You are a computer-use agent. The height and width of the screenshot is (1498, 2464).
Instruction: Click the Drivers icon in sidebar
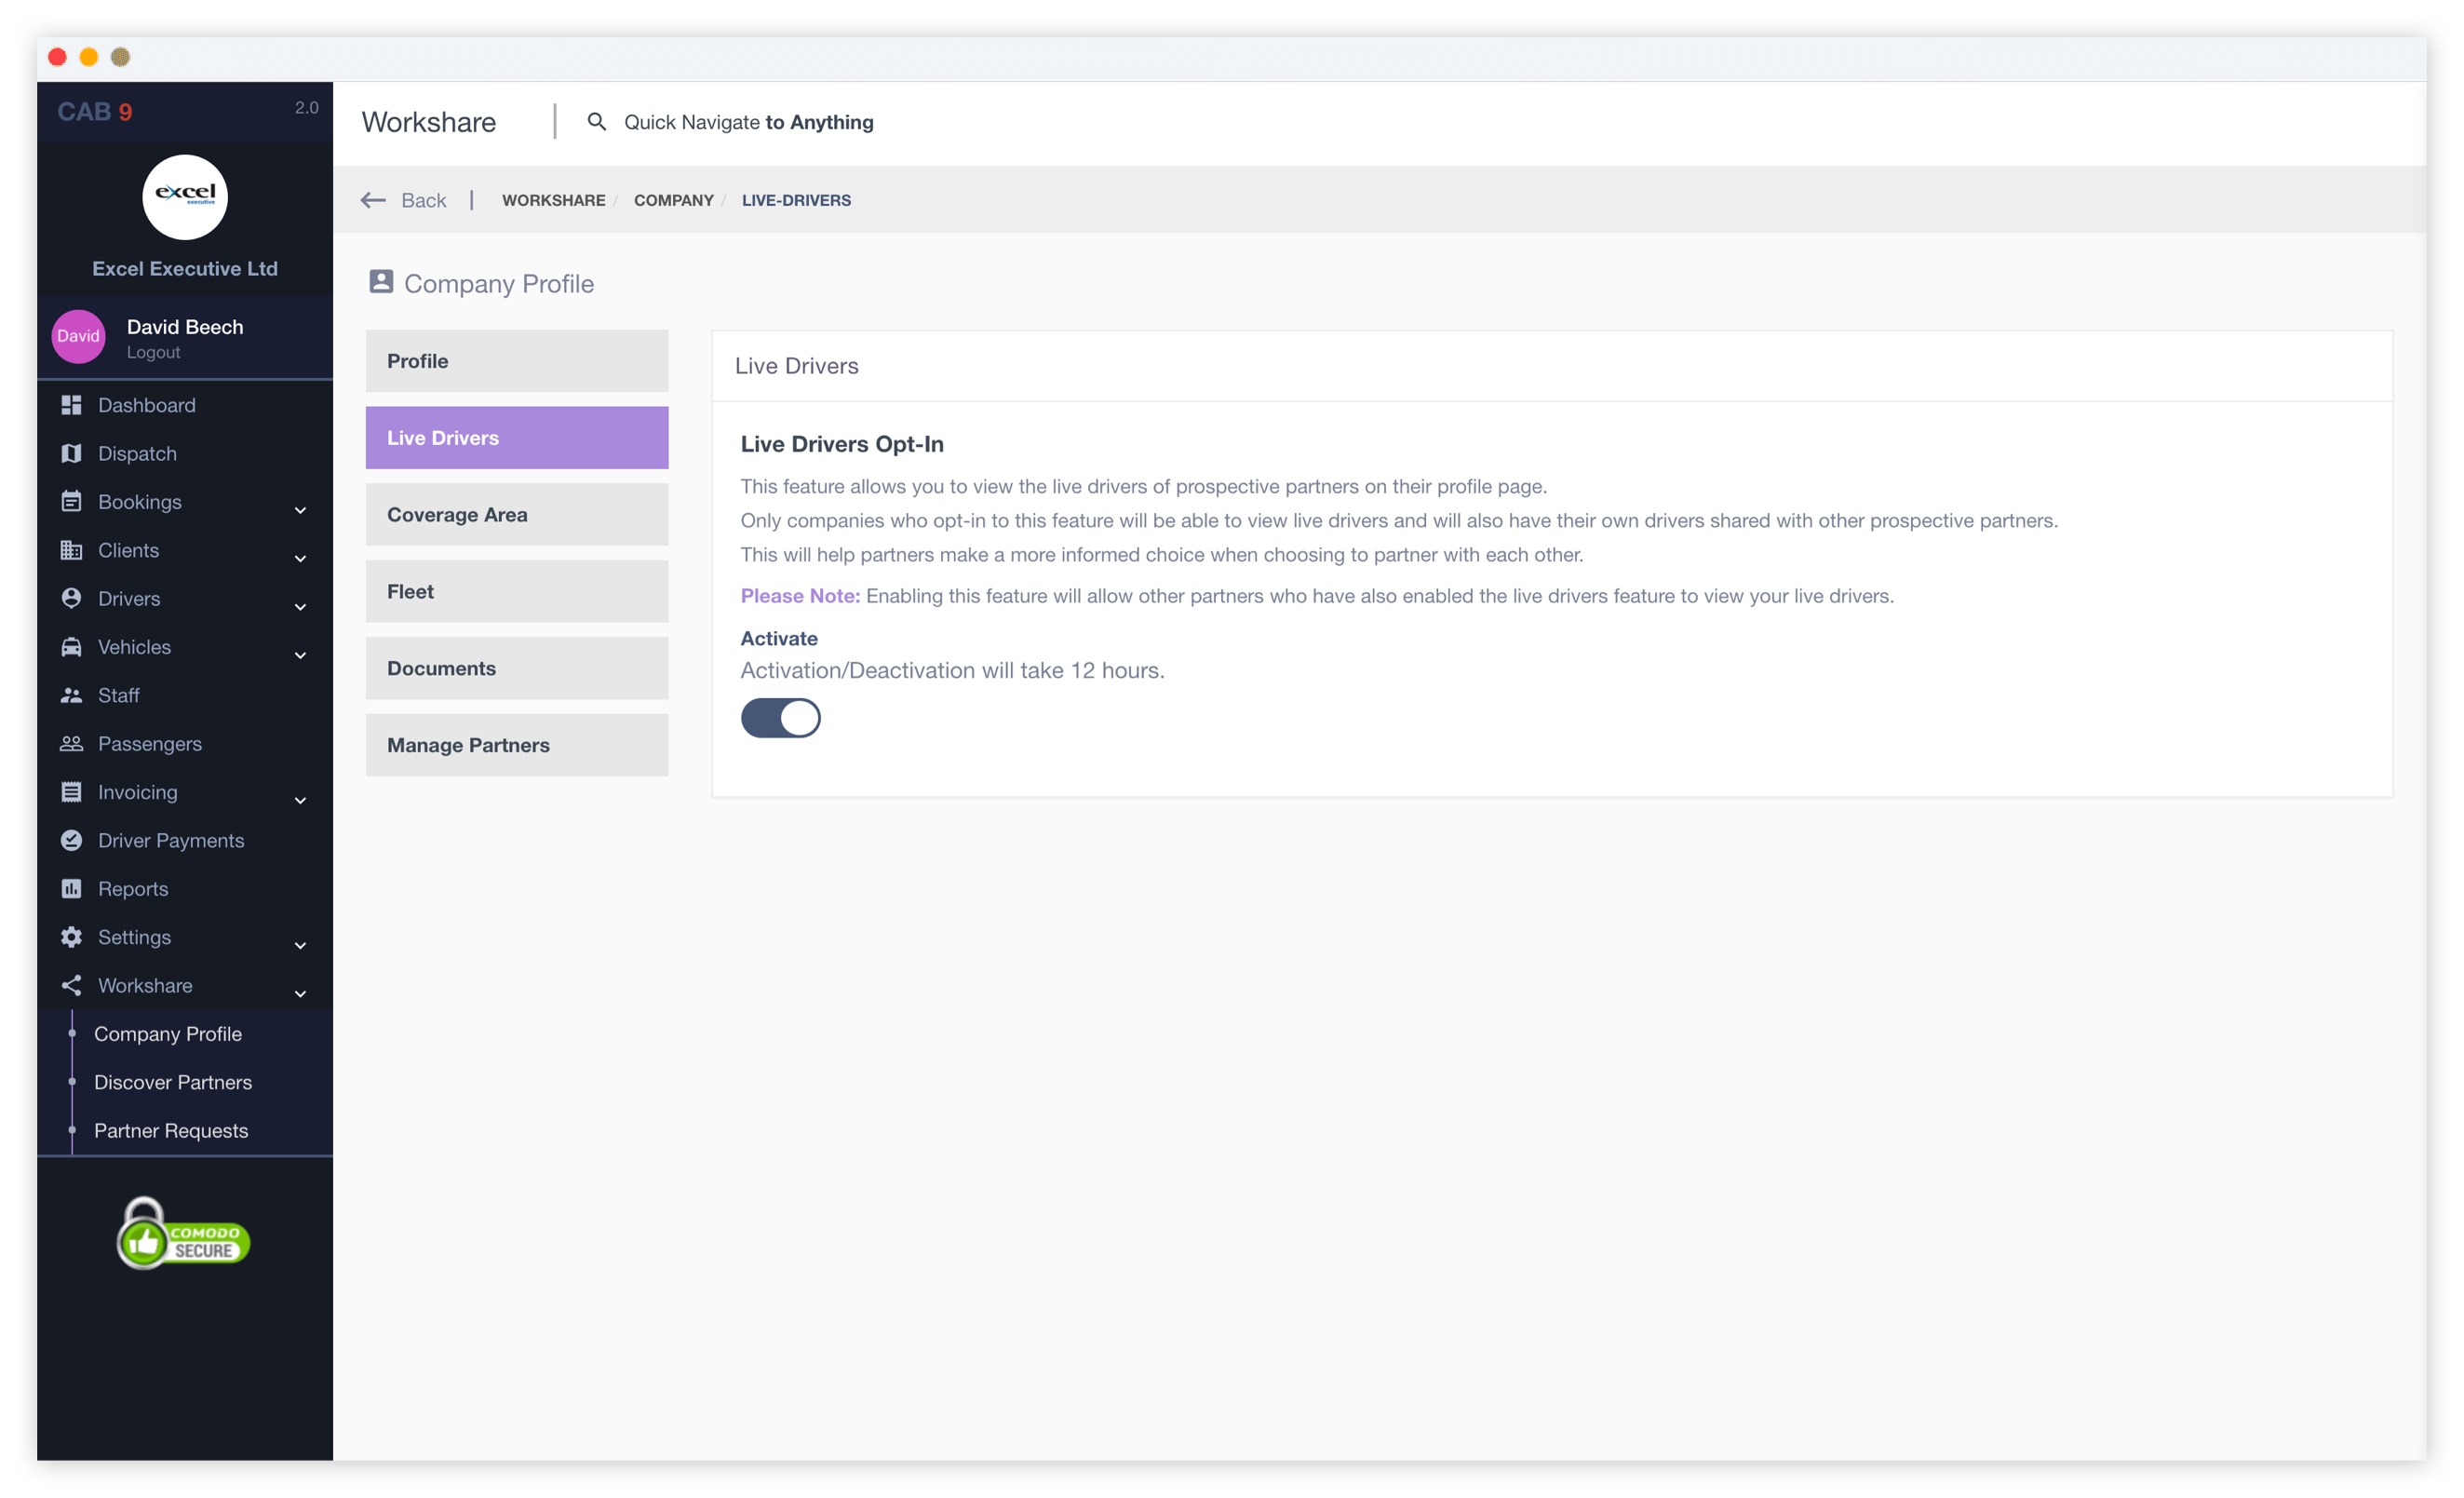pos(69,599)
